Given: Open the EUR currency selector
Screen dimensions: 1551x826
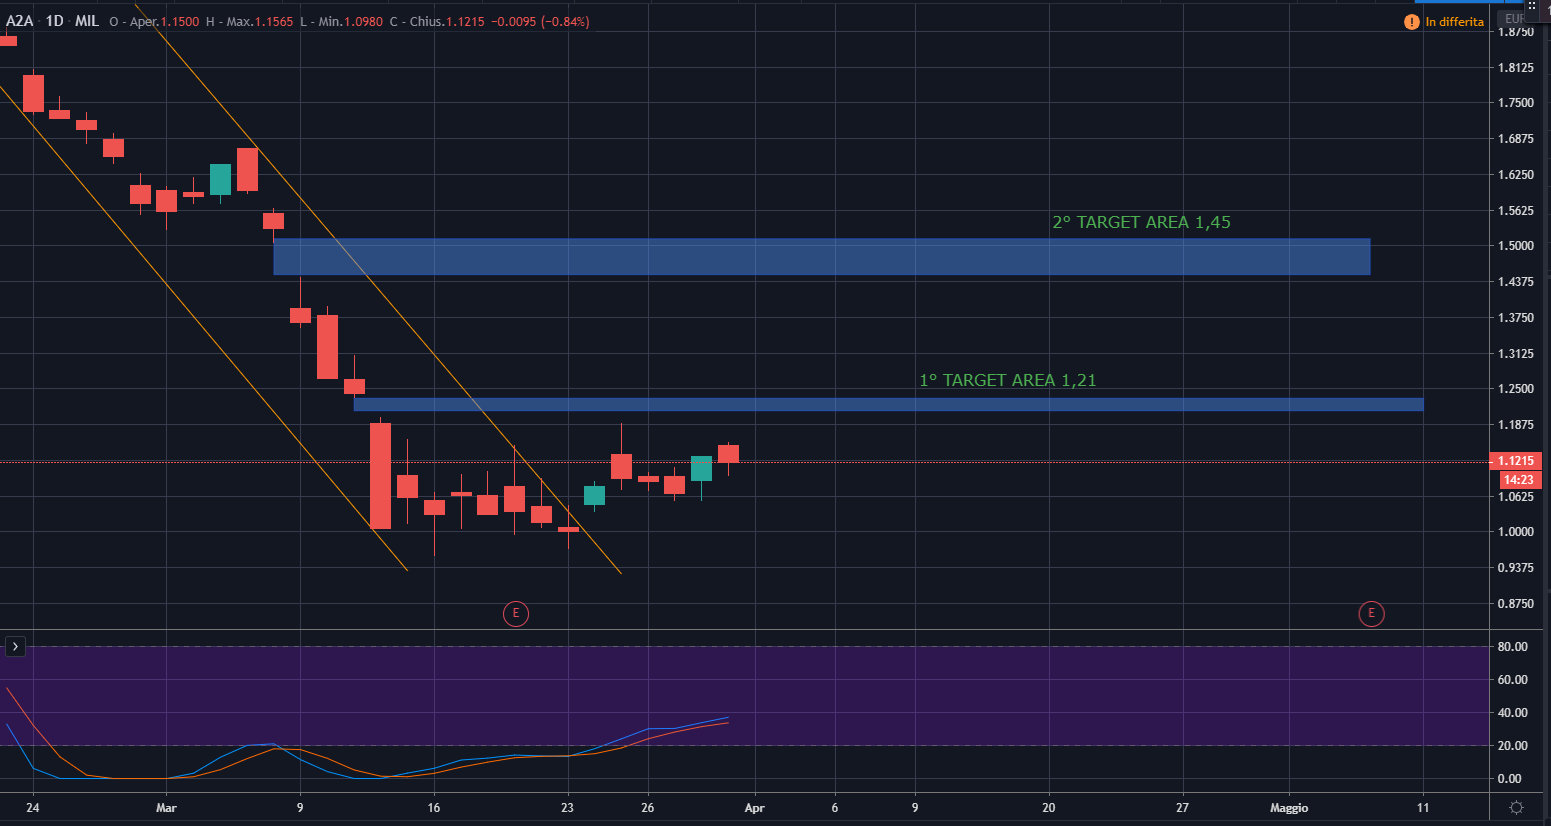Looking at the screenshot, I should click(1513, 18).
